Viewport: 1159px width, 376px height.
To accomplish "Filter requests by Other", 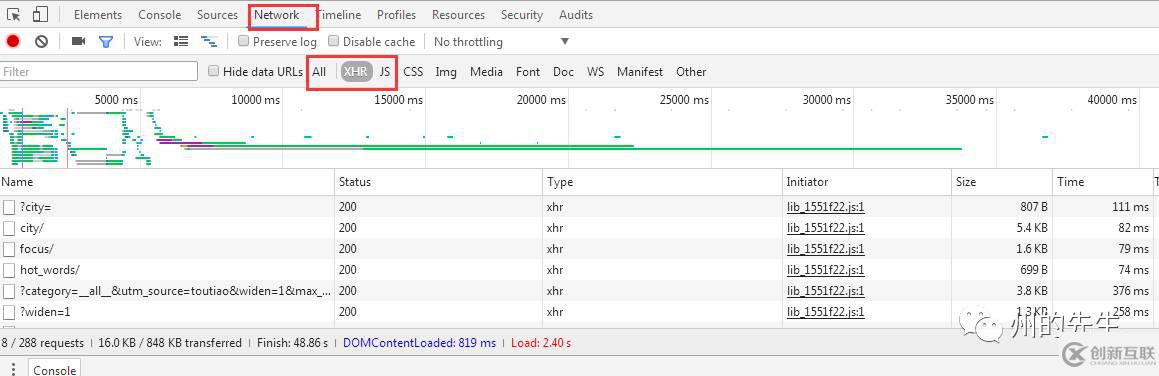I will (691, 72).
